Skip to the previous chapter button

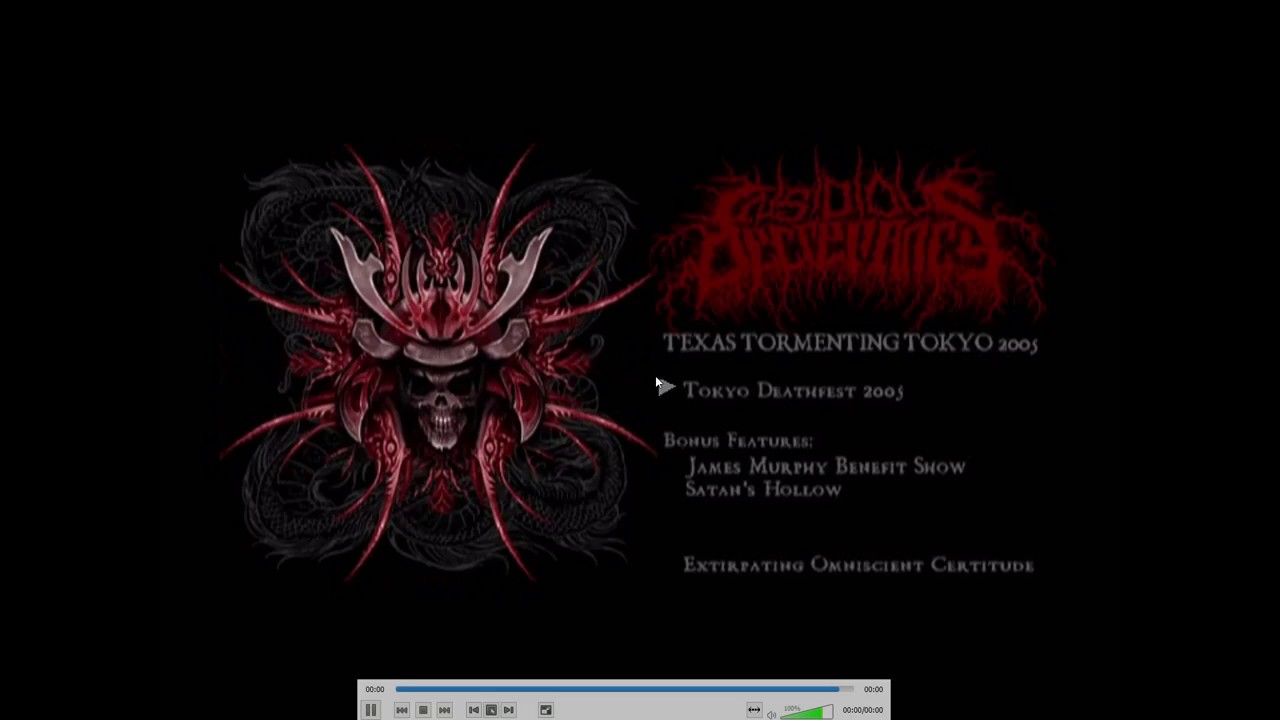pos(401,710)
